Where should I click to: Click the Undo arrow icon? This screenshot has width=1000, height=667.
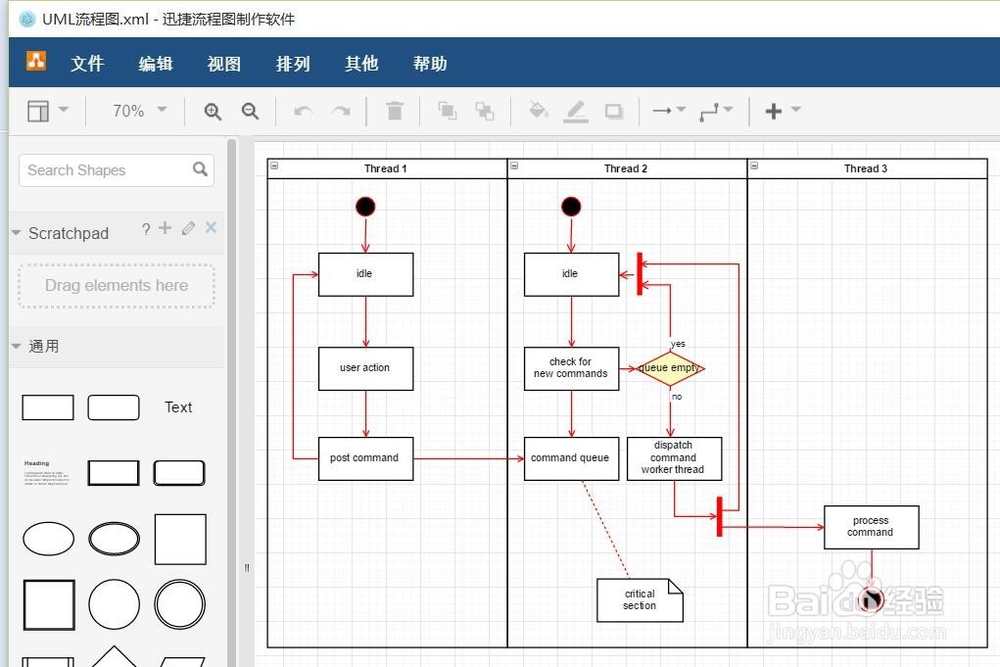[302, 111]
